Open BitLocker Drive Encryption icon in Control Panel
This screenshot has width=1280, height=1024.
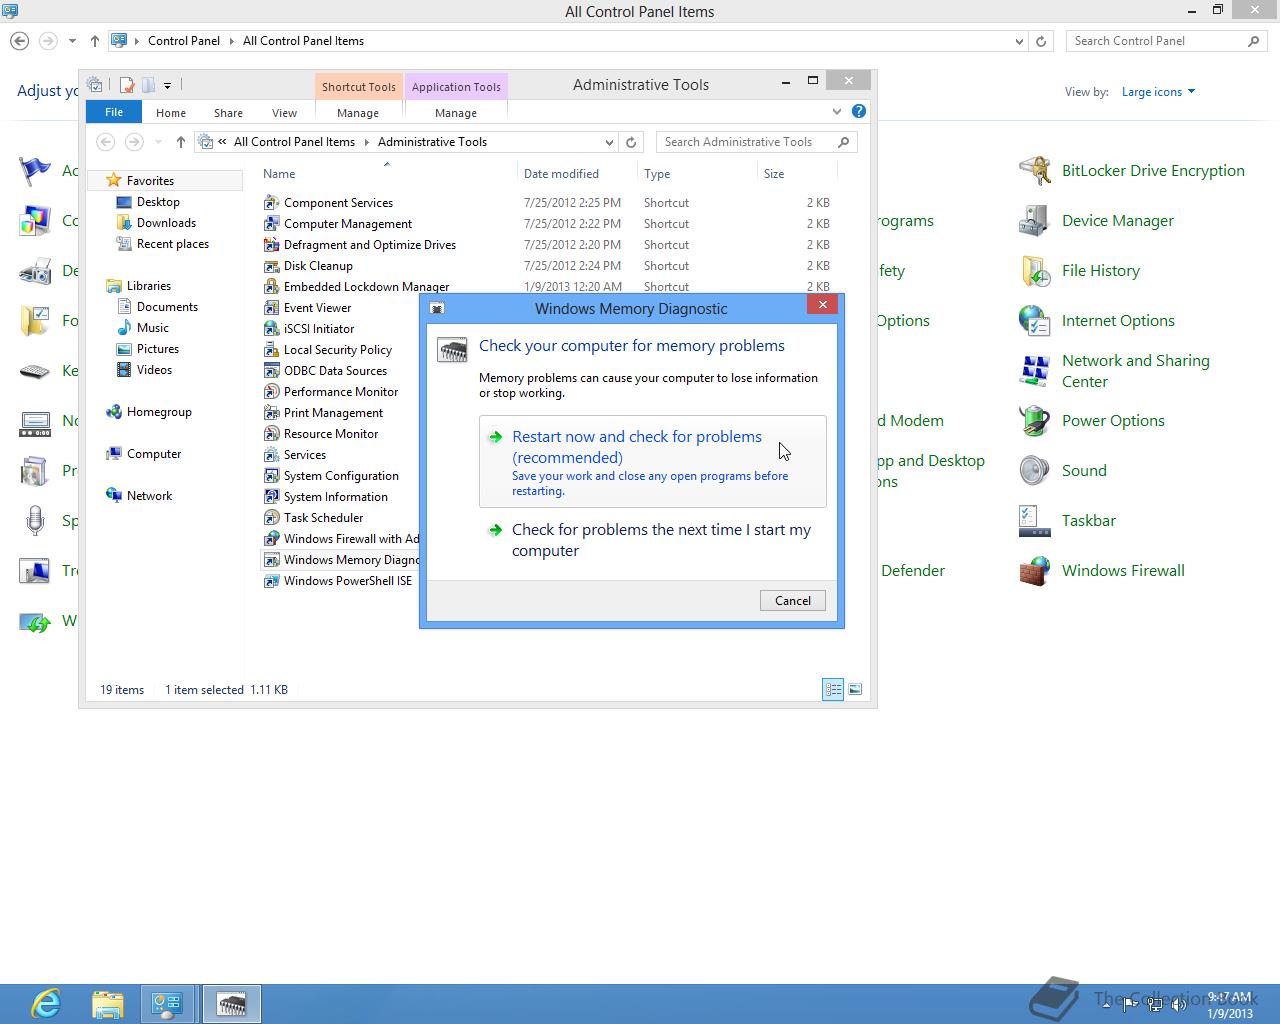click(x=1034, y=171)
